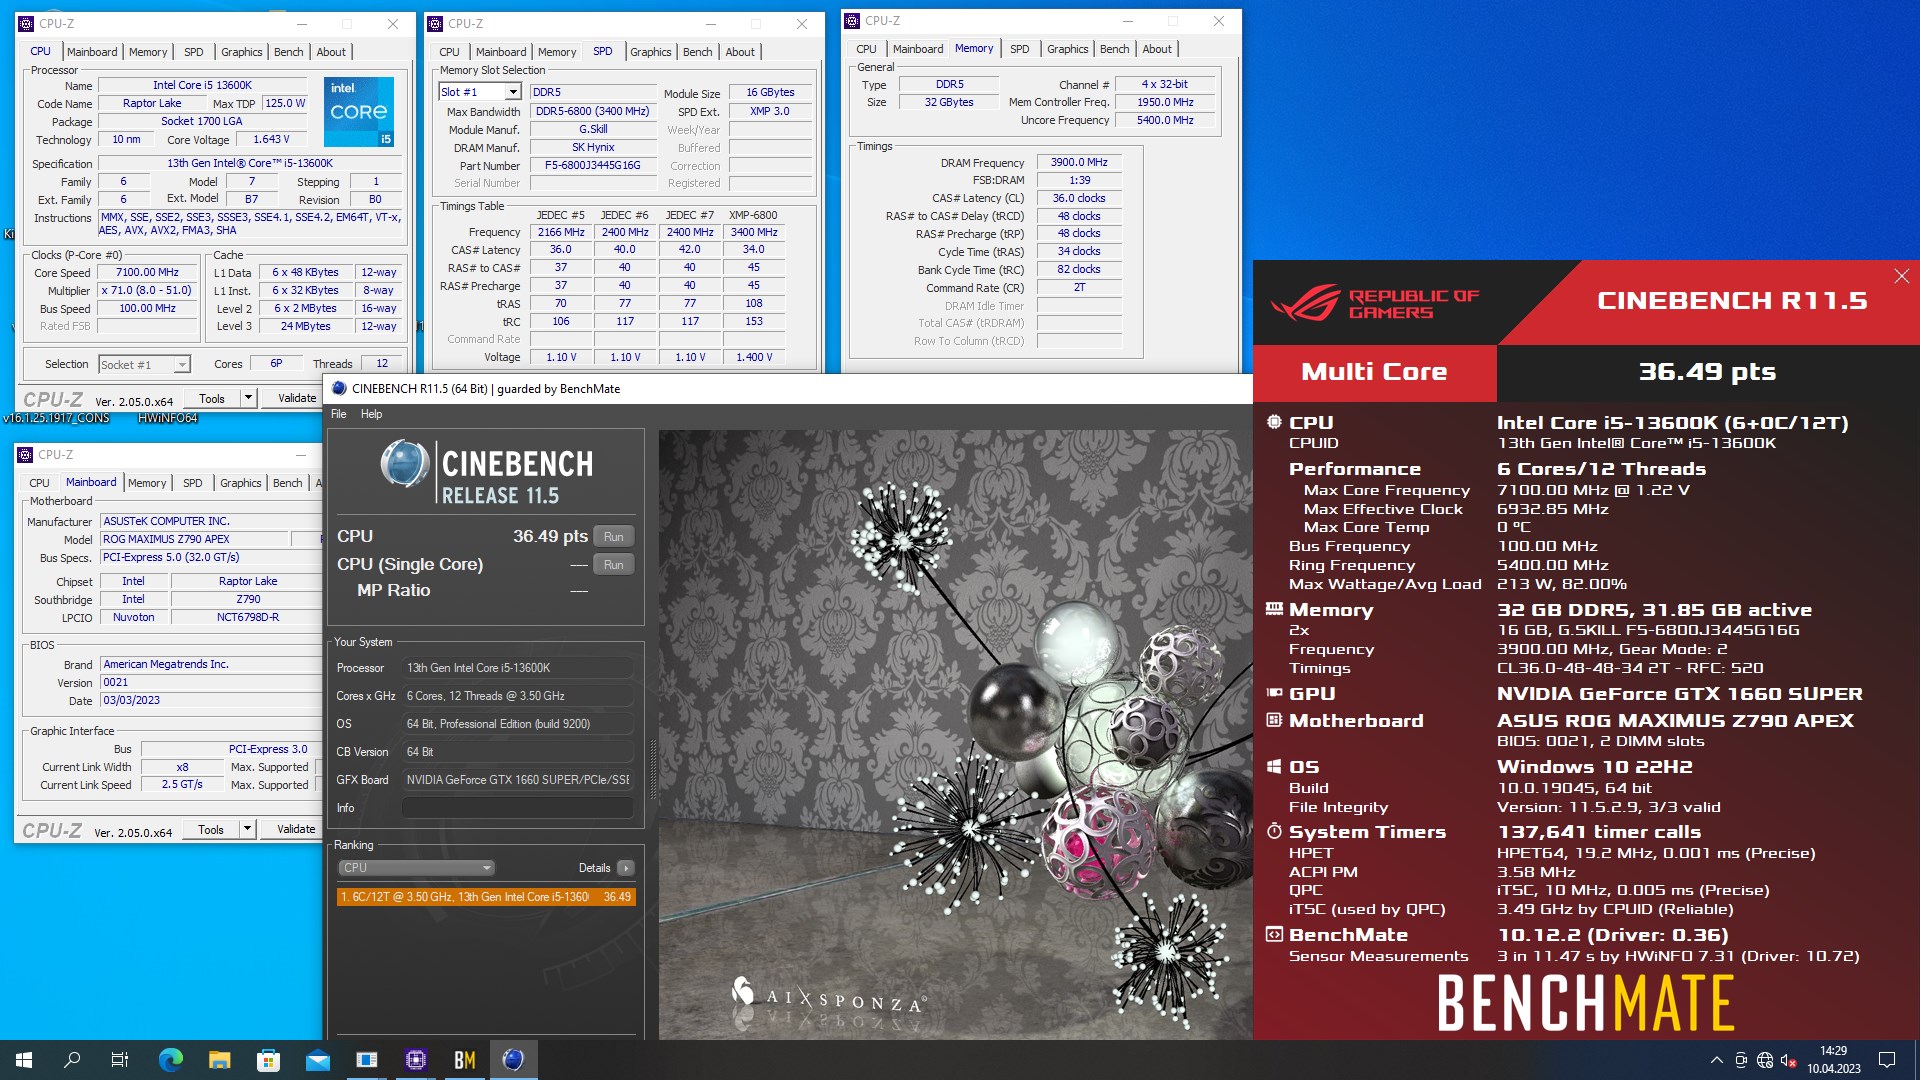Select Graphics tab in SPD CPU-Z window
1920x1080 pixels.
tap(650, 52)
